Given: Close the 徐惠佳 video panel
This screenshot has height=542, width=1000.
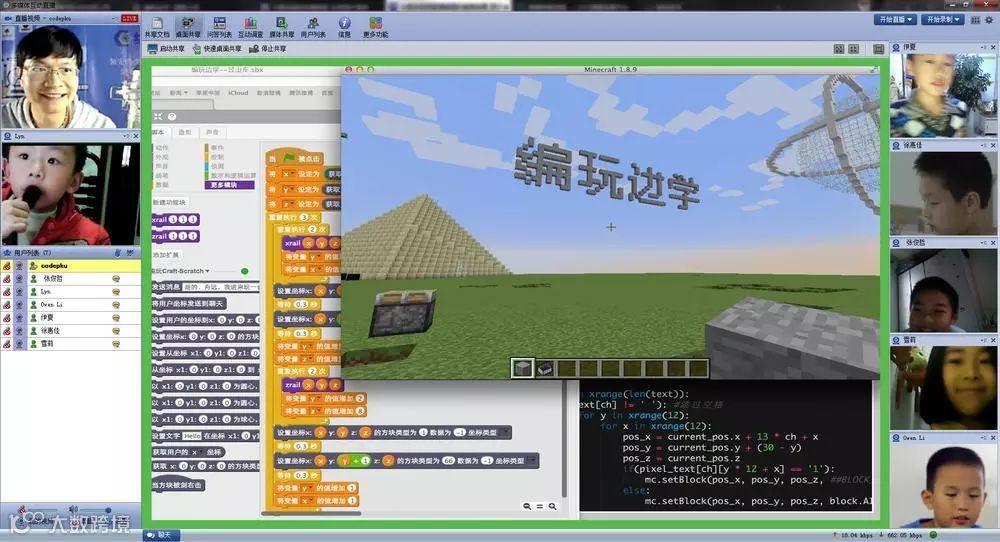Looking at the screenshot, I should pyautogui.click(x=993, y=145).
